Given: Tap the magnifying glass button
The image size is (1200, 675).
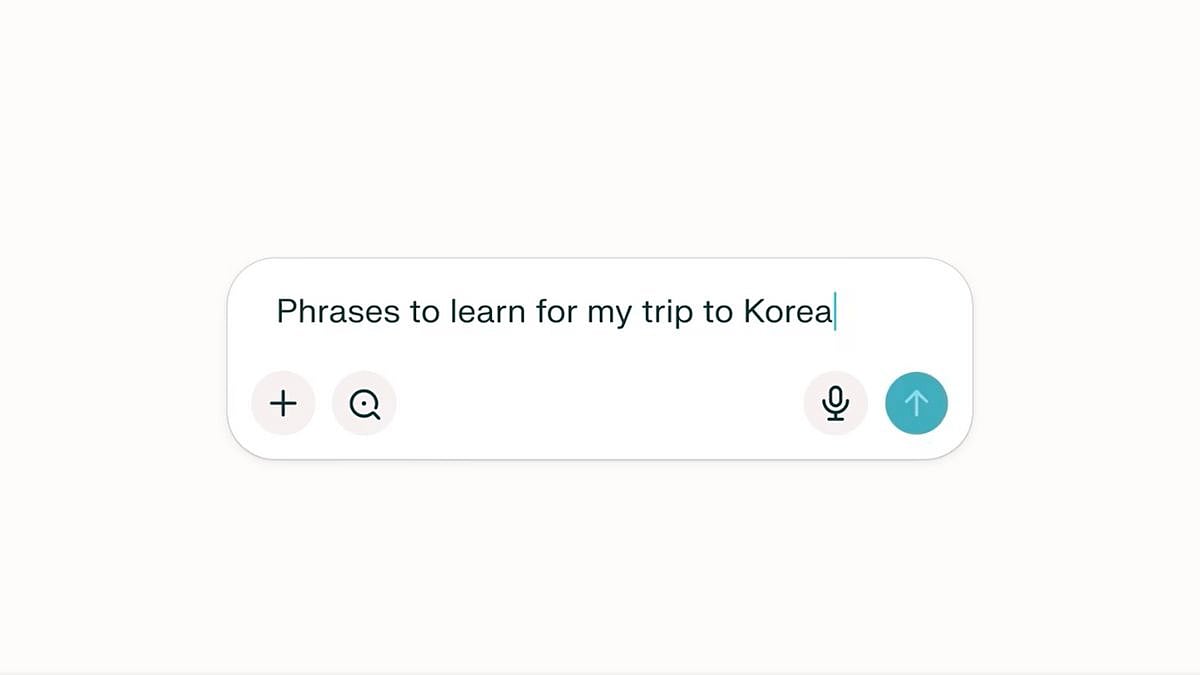Looking at the screenshot, I should click(x=365, y=403).
